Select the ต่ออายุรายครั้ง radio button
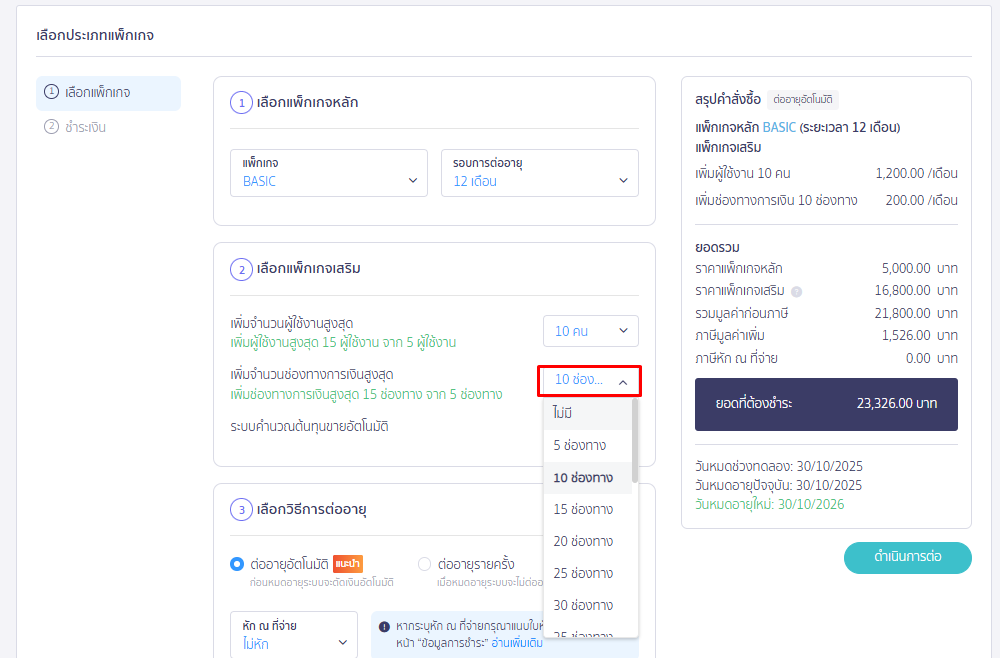Viewport: 1000px width, 658px height. pyautogui.click(x=425, y=564)
